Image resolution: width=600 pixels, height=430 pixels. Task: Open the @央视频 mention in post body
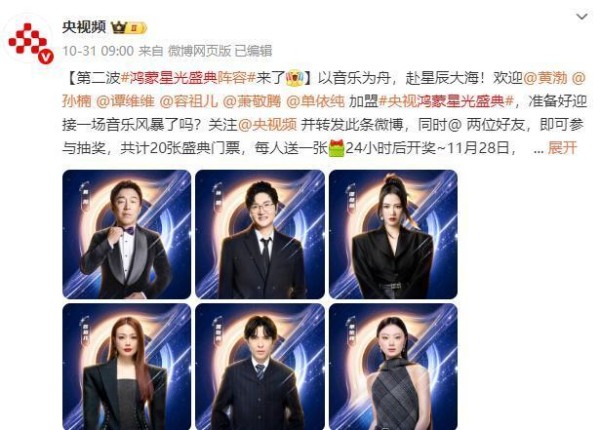267,125
